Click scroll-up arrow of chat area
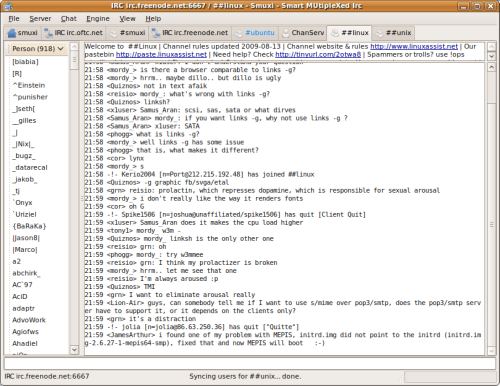The image size is (500, 386). click(x=492, y=68)
